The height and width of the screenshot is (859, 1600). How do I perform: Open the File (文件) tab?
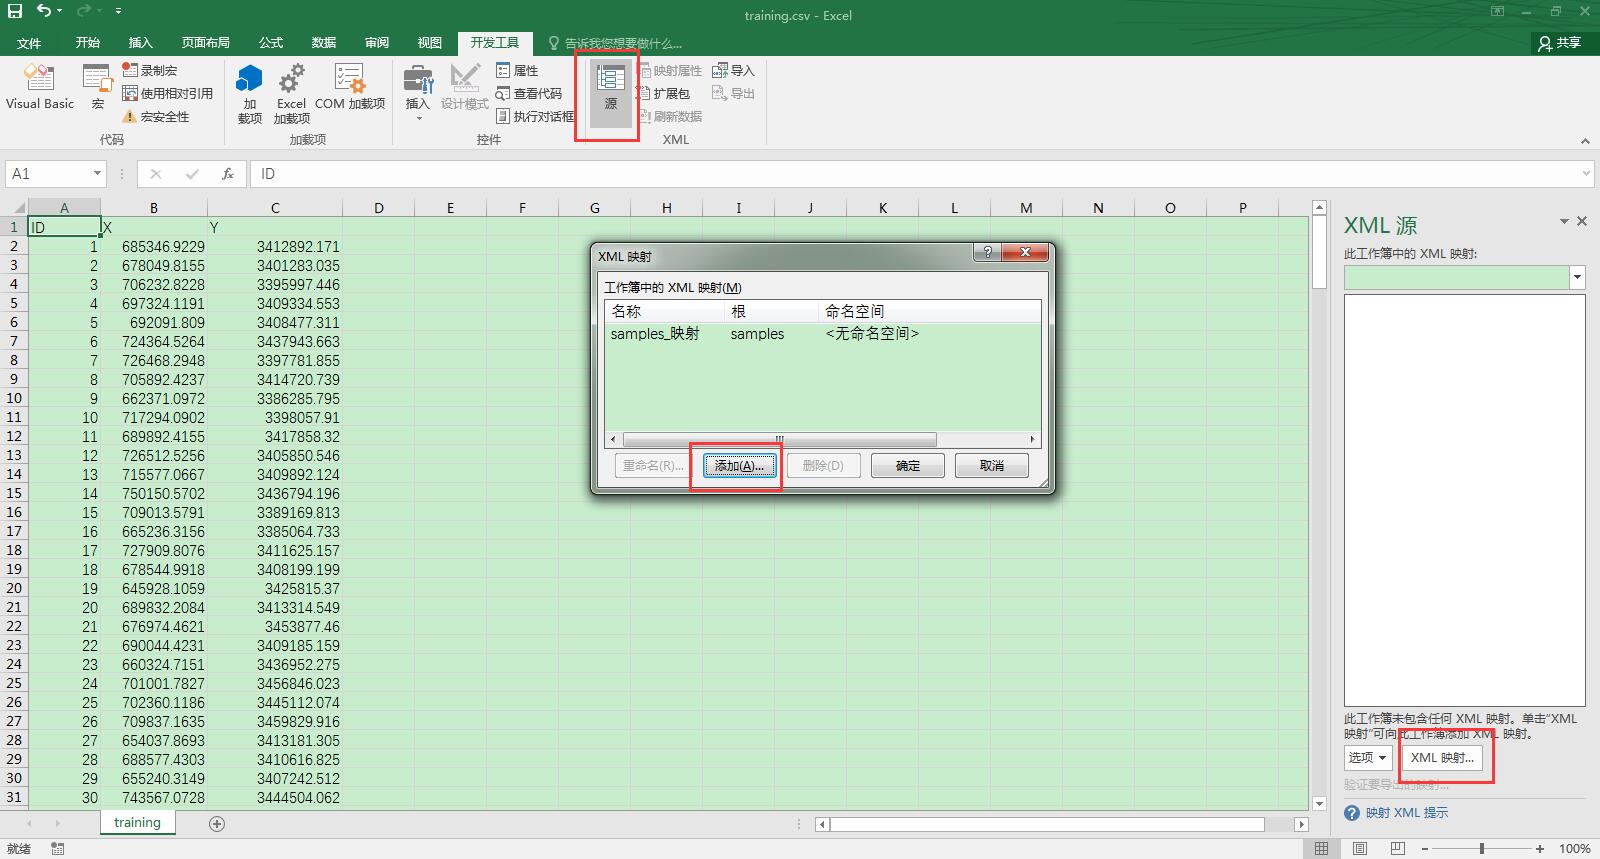coord(29,43)
